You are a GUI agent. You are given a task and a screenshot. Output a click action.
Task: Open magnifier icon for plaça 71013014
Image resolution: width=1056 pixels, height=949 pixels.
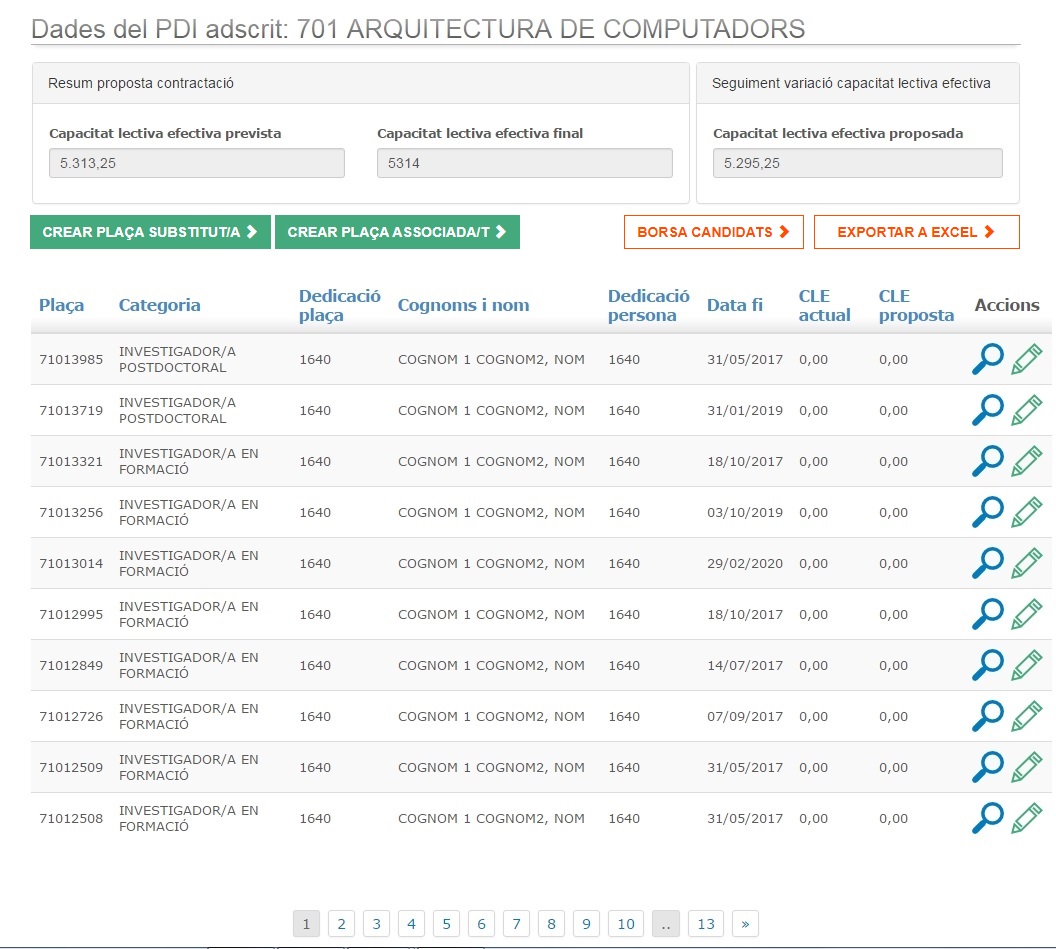[987, 563]
